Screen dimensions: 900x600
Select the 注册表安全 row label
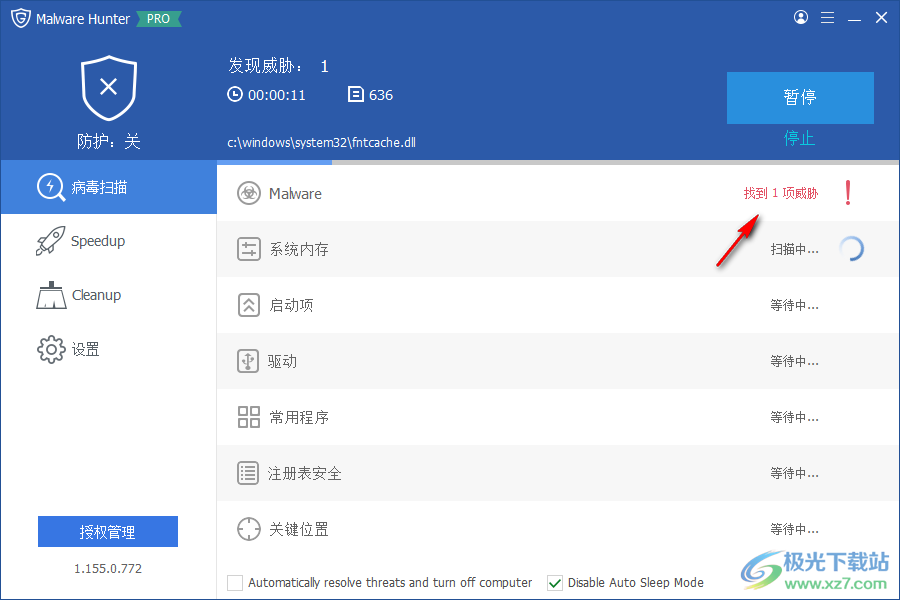(305, 474)
